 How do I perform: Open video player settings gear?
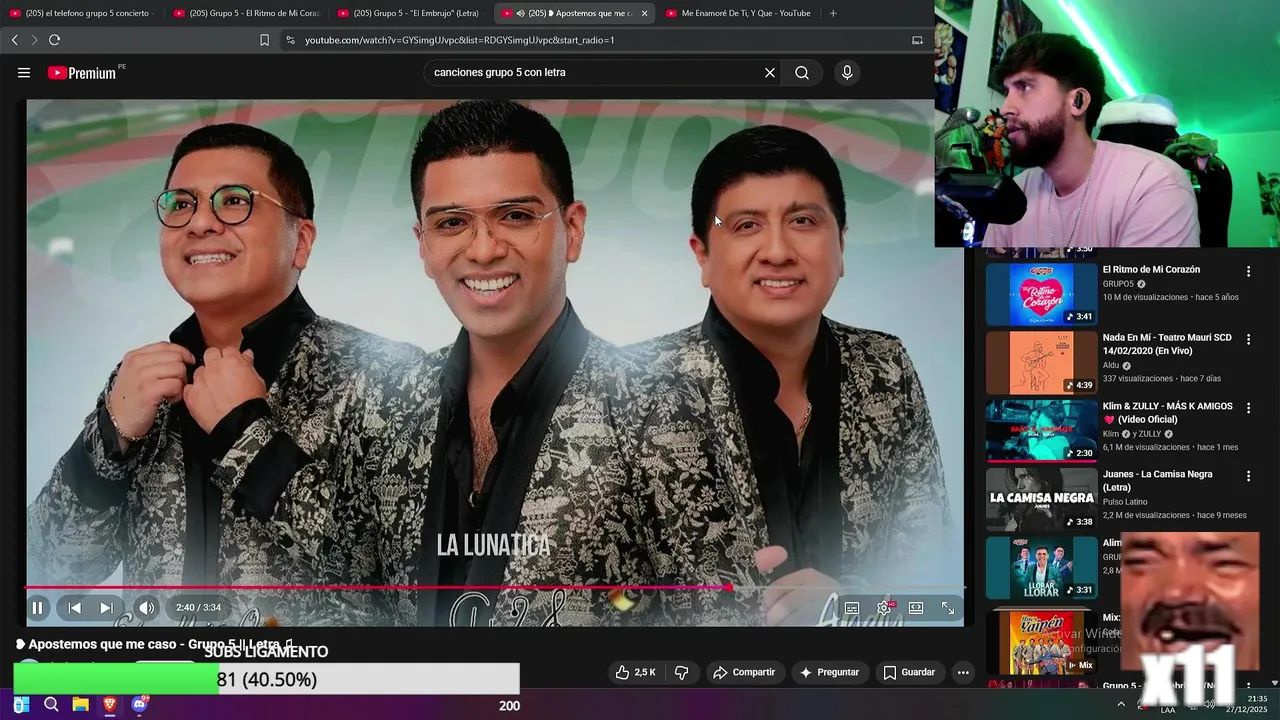pos(884,608)
